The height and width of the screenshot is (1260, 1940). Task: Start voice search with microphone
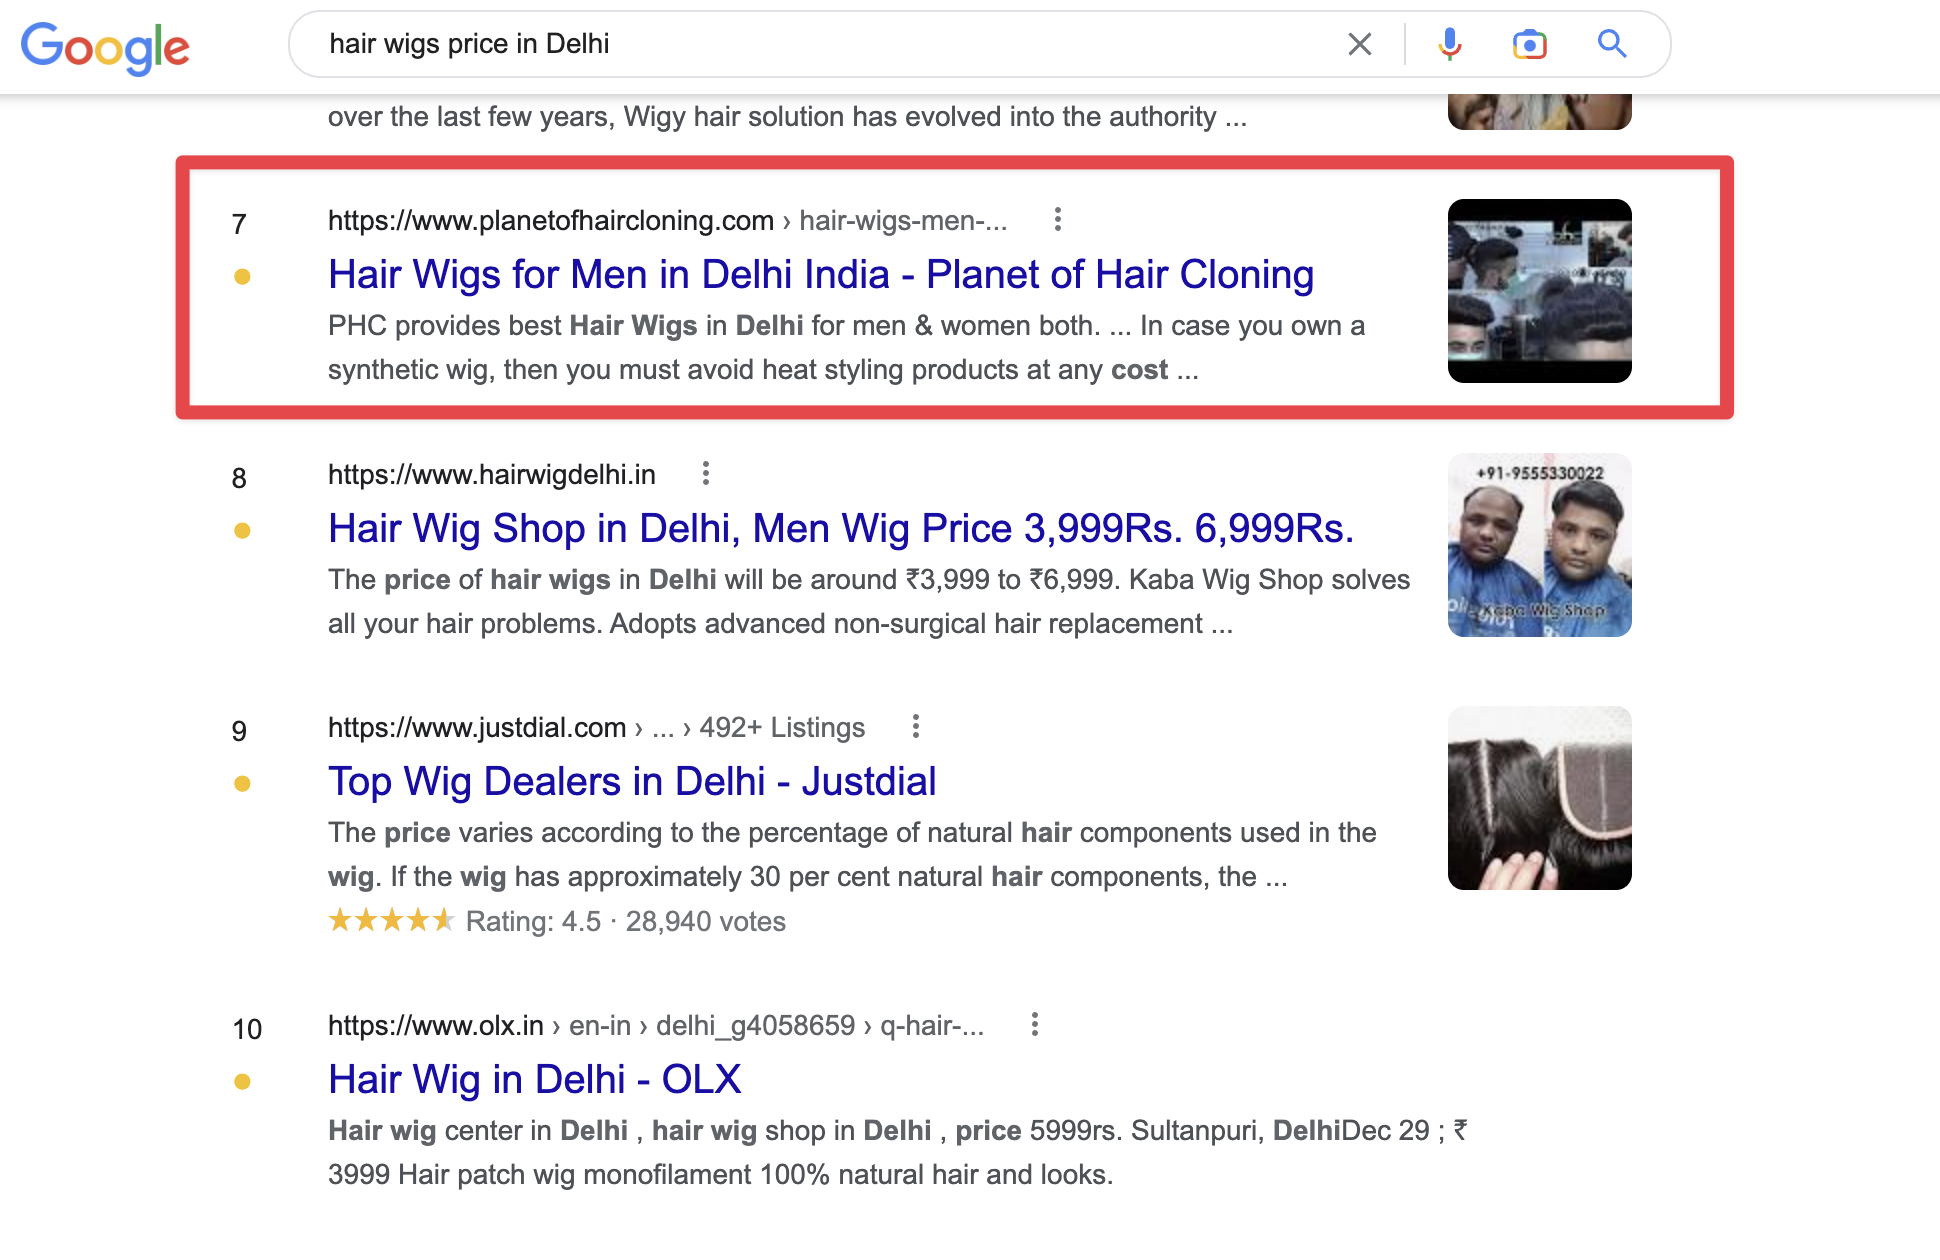point(1449,44)
